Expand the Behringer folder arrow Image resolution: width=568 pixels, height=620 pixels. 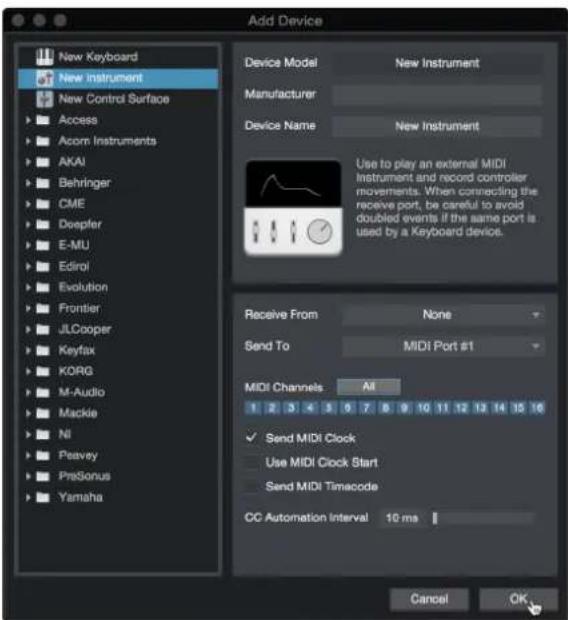coord(28,183)
